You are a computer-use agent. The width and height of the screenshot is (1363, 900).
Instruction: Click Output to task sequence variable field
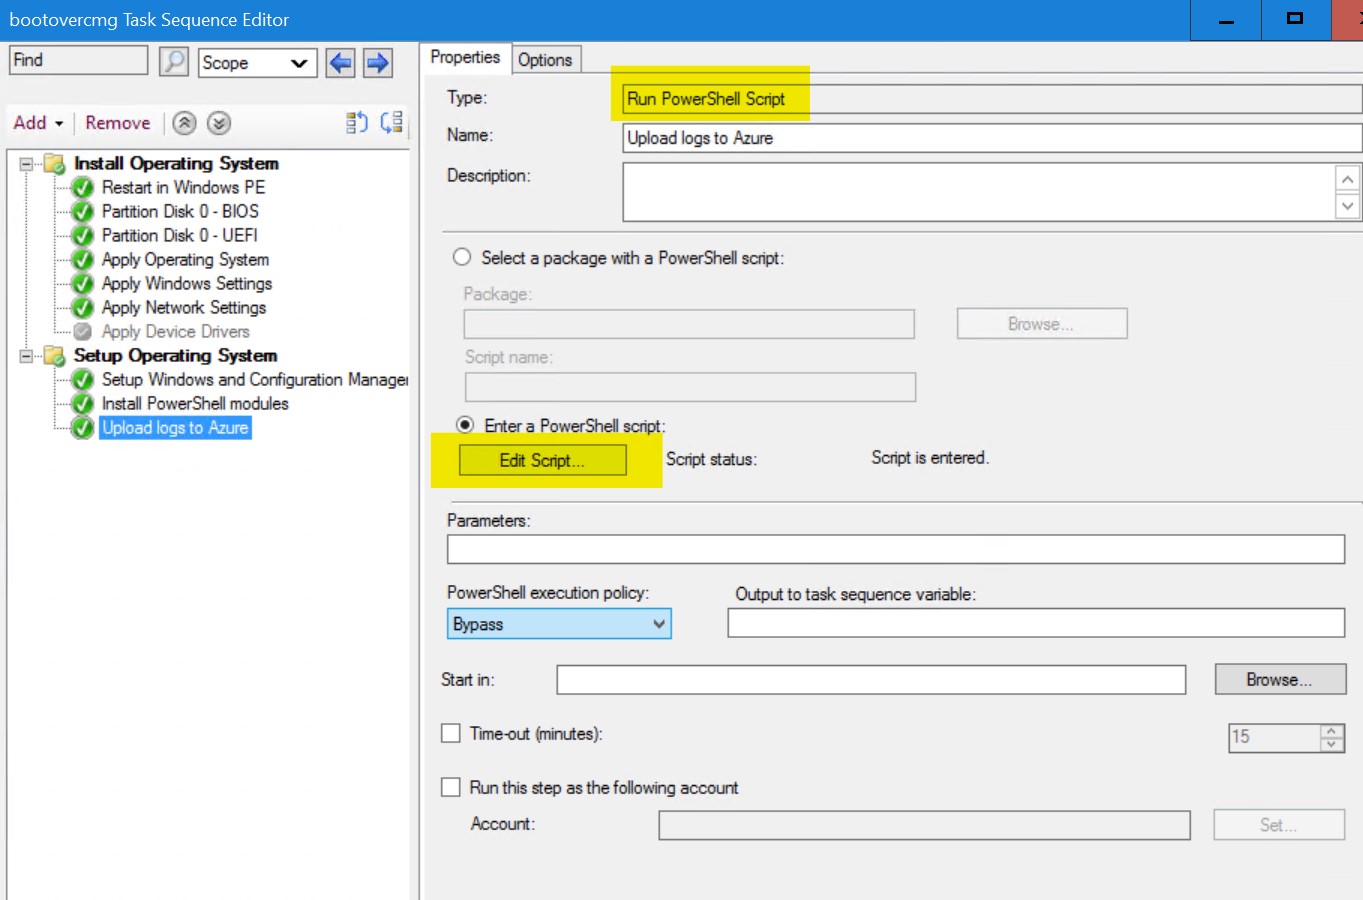pyautogui.click(x=1036, y=623)
